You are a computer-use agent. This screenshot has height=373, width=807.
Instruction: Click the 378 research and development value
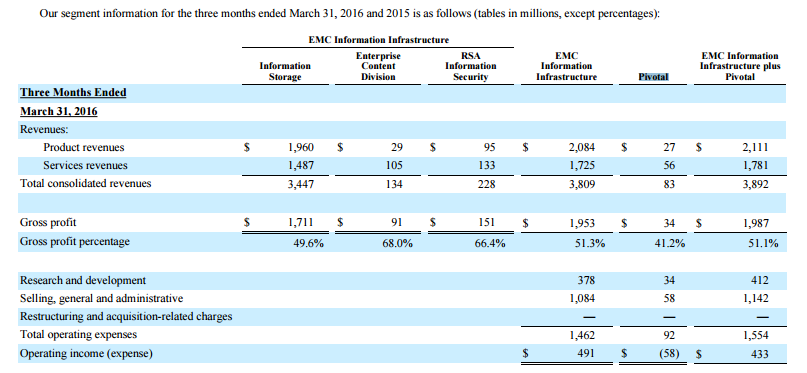pyautogui.click(x=587, y=280)
